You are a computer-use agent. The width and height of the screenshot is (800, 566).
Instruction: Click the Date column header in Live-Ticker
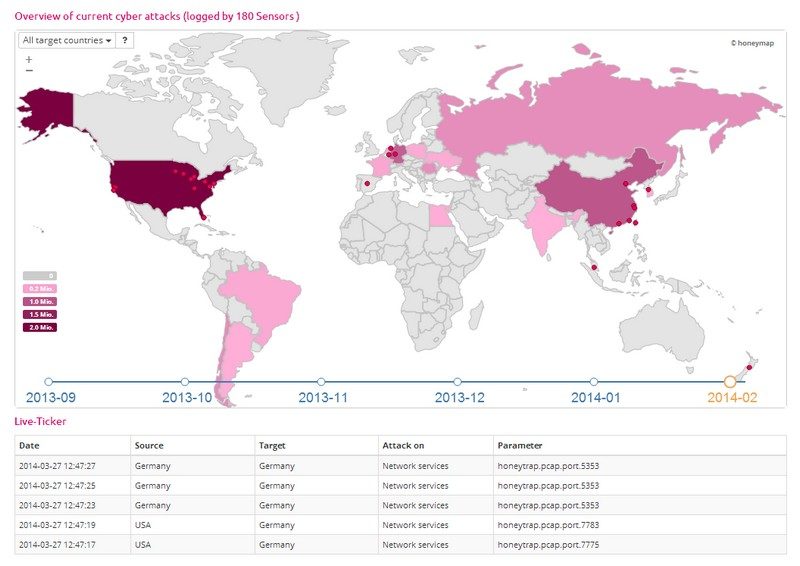pos(30,445)
